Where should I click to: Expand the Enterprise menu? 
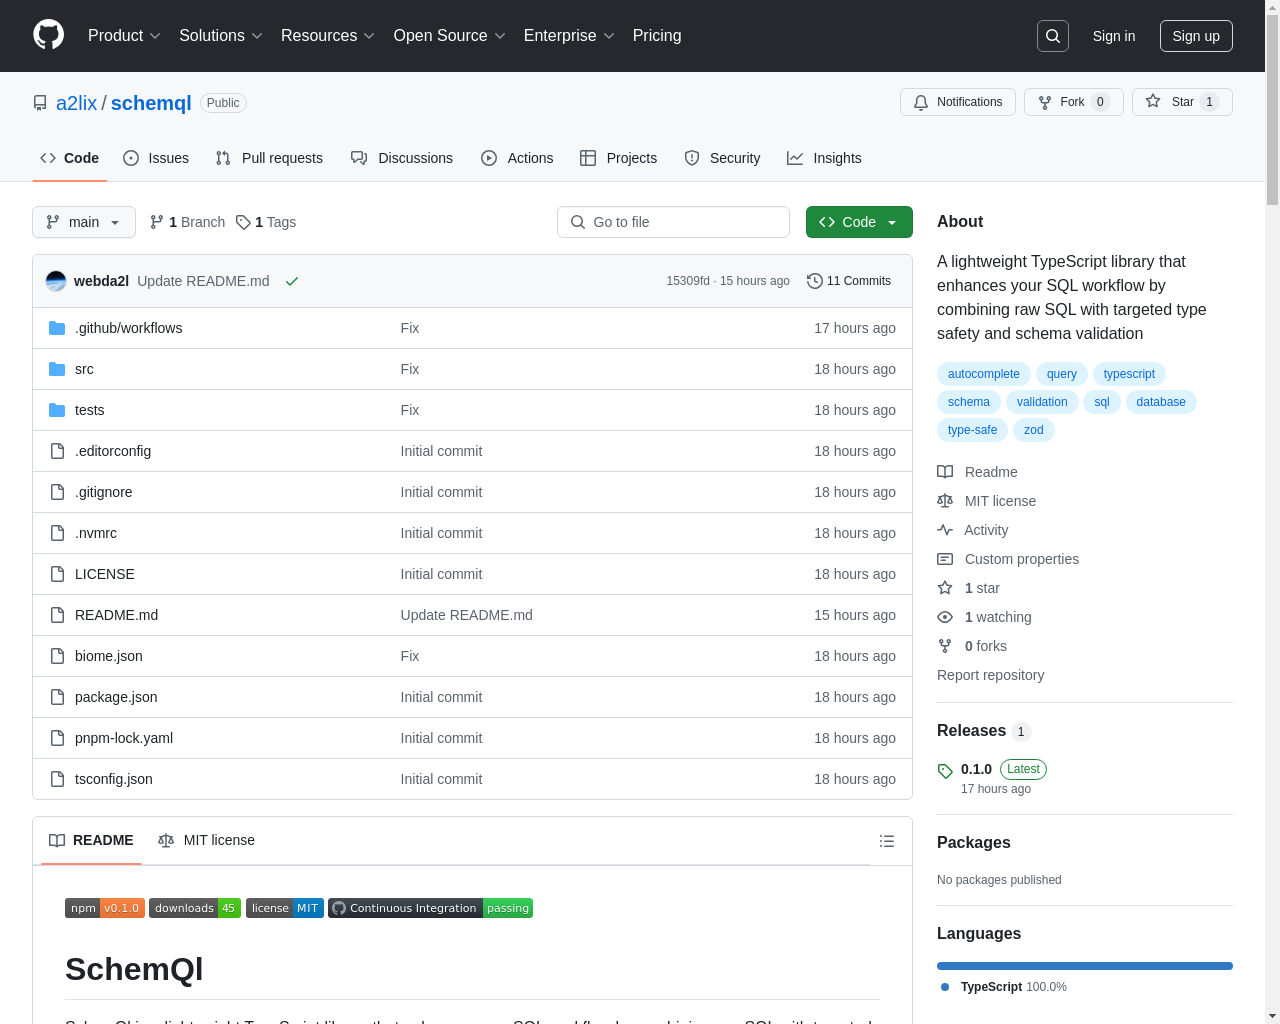pyautogui.click(x=569, y=36)
